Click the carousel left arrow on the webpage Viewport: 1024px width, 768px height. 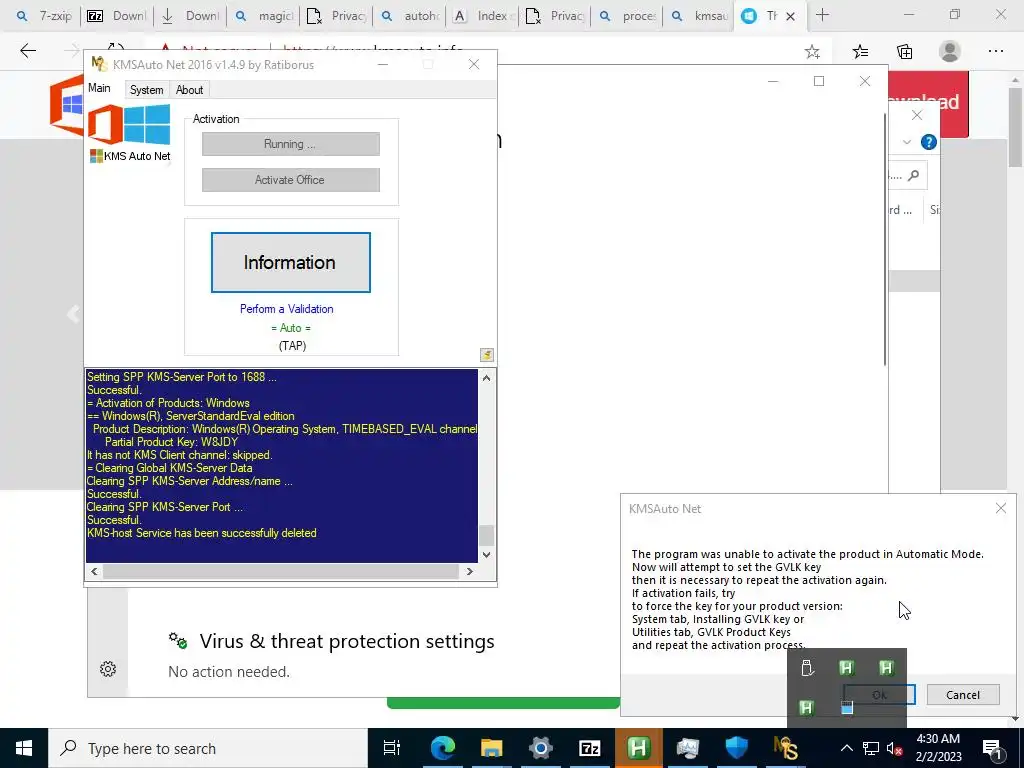[x=73, y=314]
